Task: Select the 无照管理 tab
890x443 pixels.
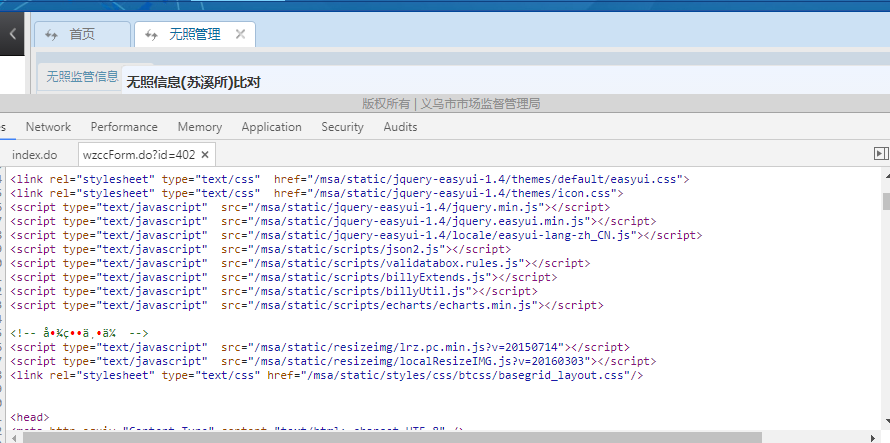Action: pyautogui.click(x=195, y=35)
